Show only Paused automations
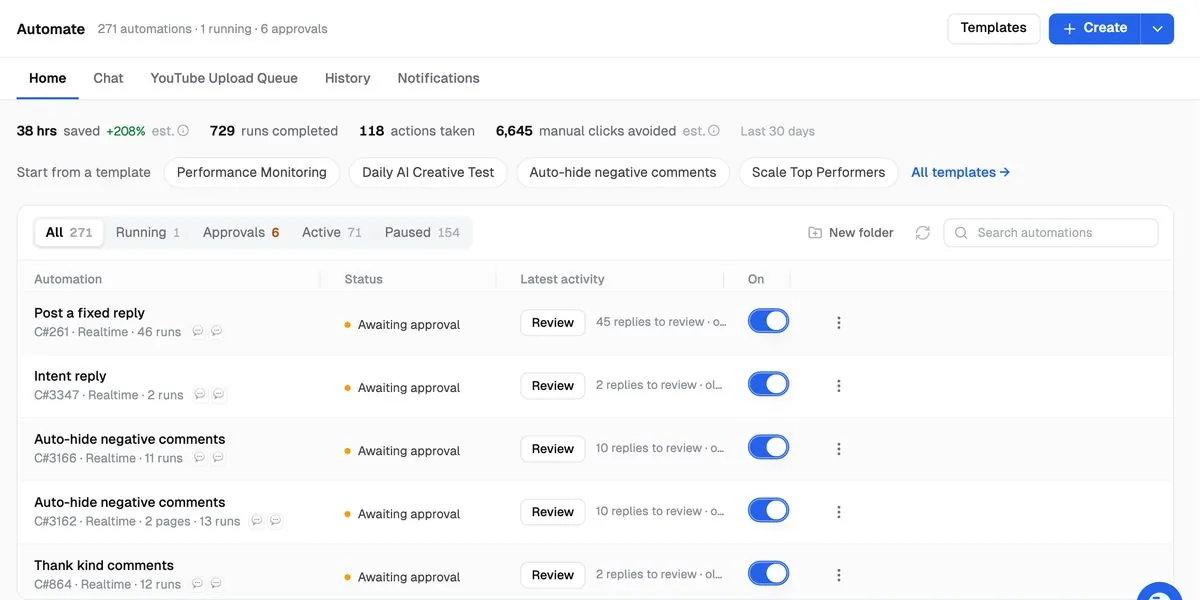The height and width of the screenshot is (600, 1200). [422, 232]
